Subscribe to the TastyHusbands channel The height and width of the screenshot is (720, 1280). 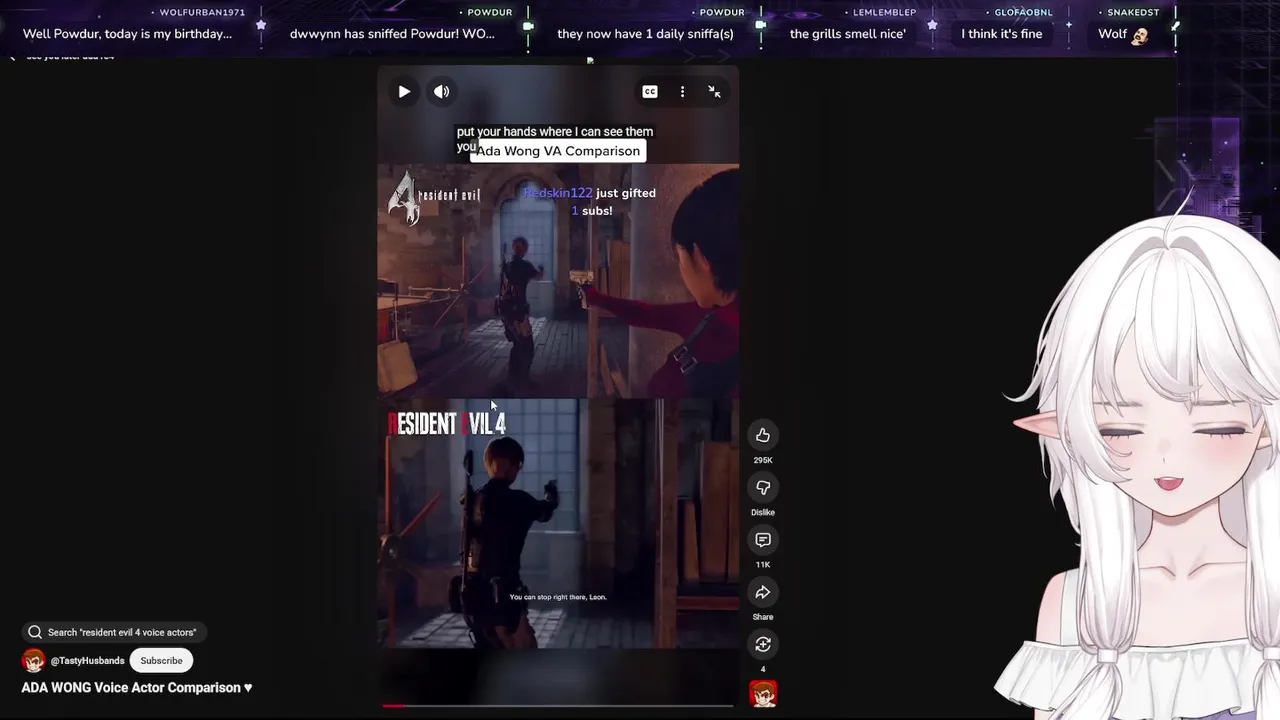pyautogui.click(x=161, y=661)
